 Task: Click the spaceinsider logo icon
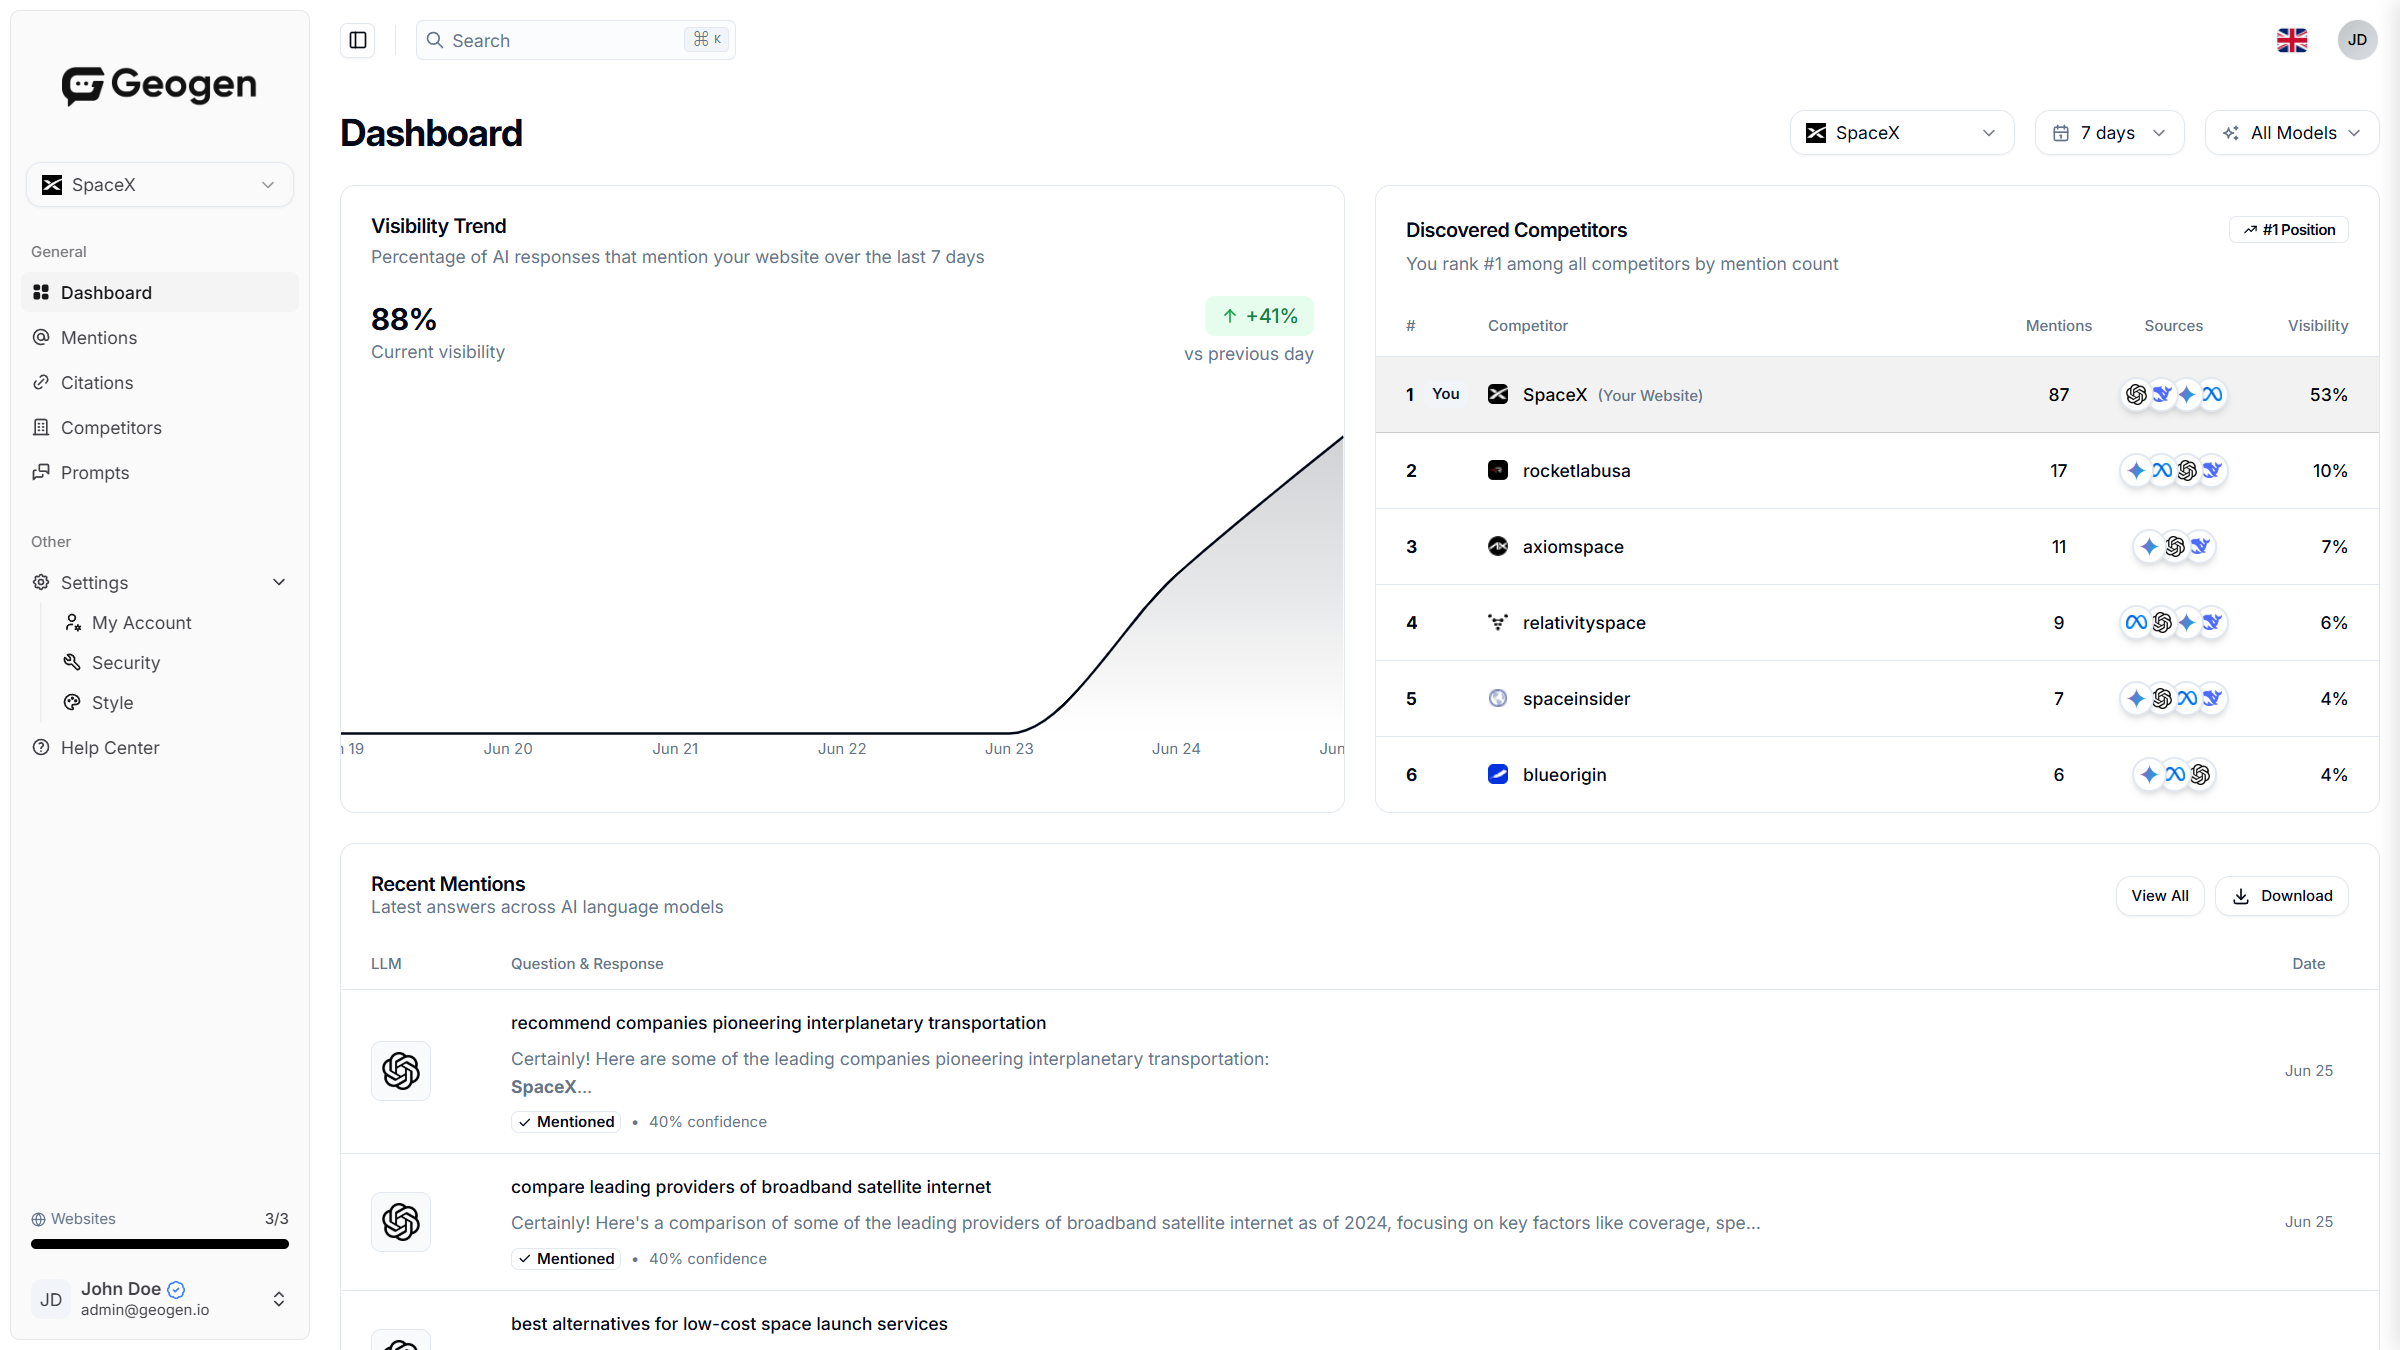pos(1498,698)
